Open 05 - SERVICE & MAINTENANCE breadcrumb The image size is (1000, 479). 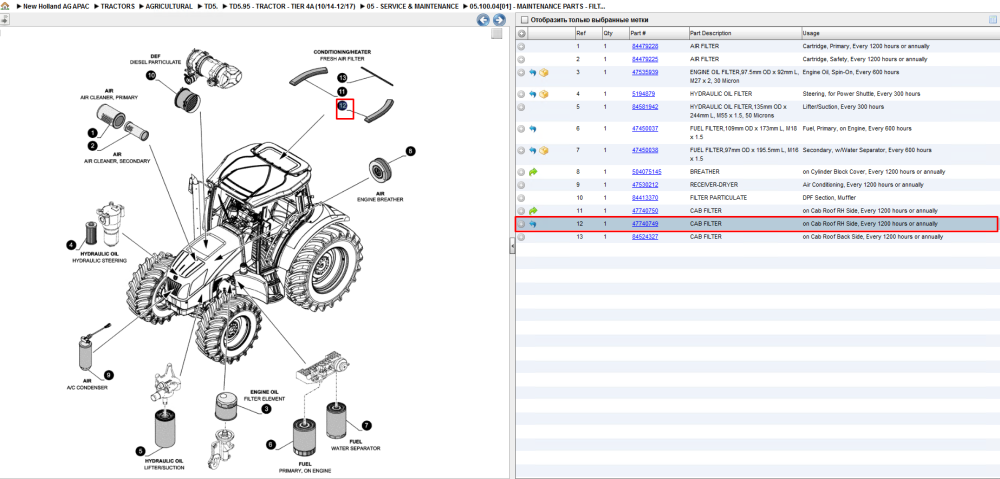click(x=412, y=6)
